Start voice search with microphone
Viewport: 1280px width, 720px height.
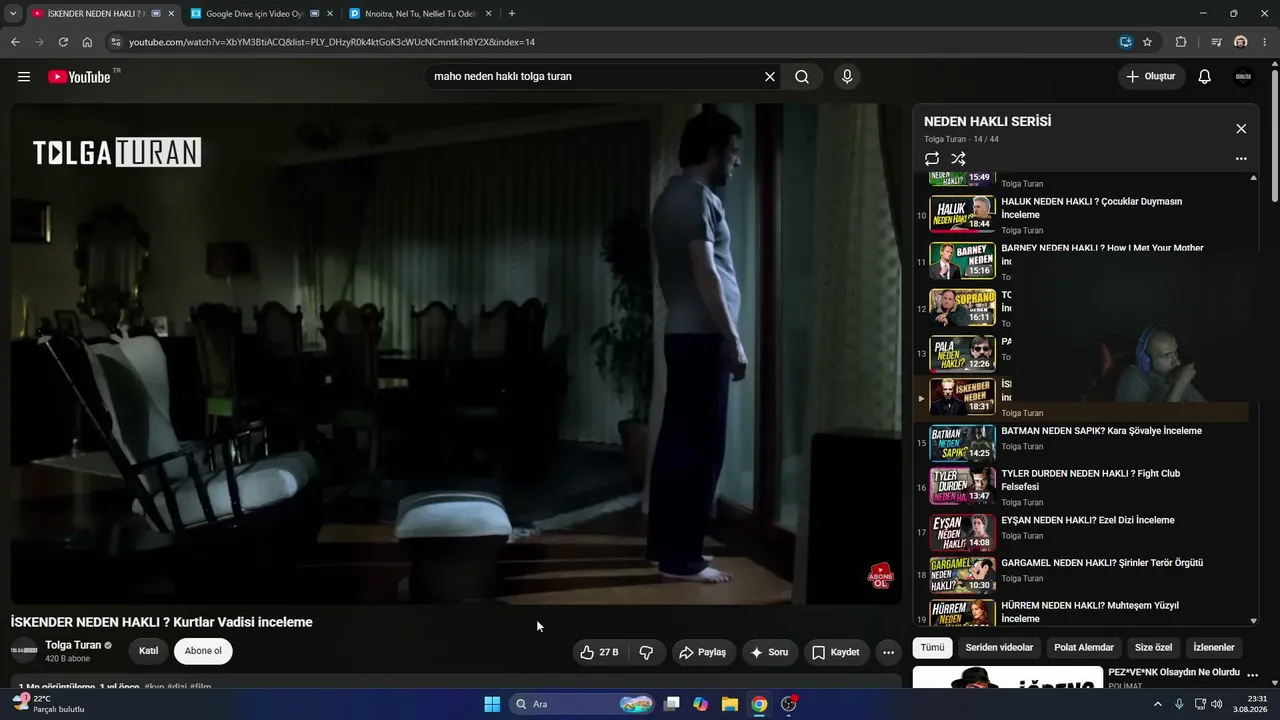point(847,77)
